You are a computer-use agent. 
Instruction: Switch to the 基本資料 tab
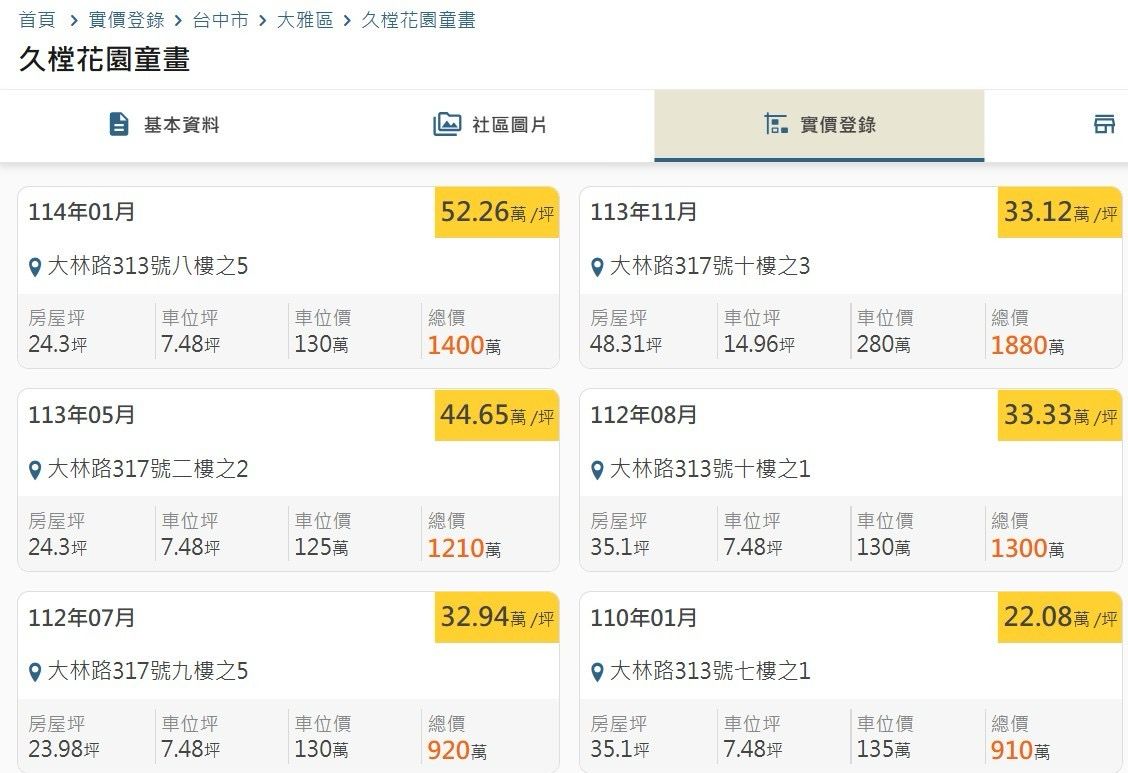[x=181, y=125]
